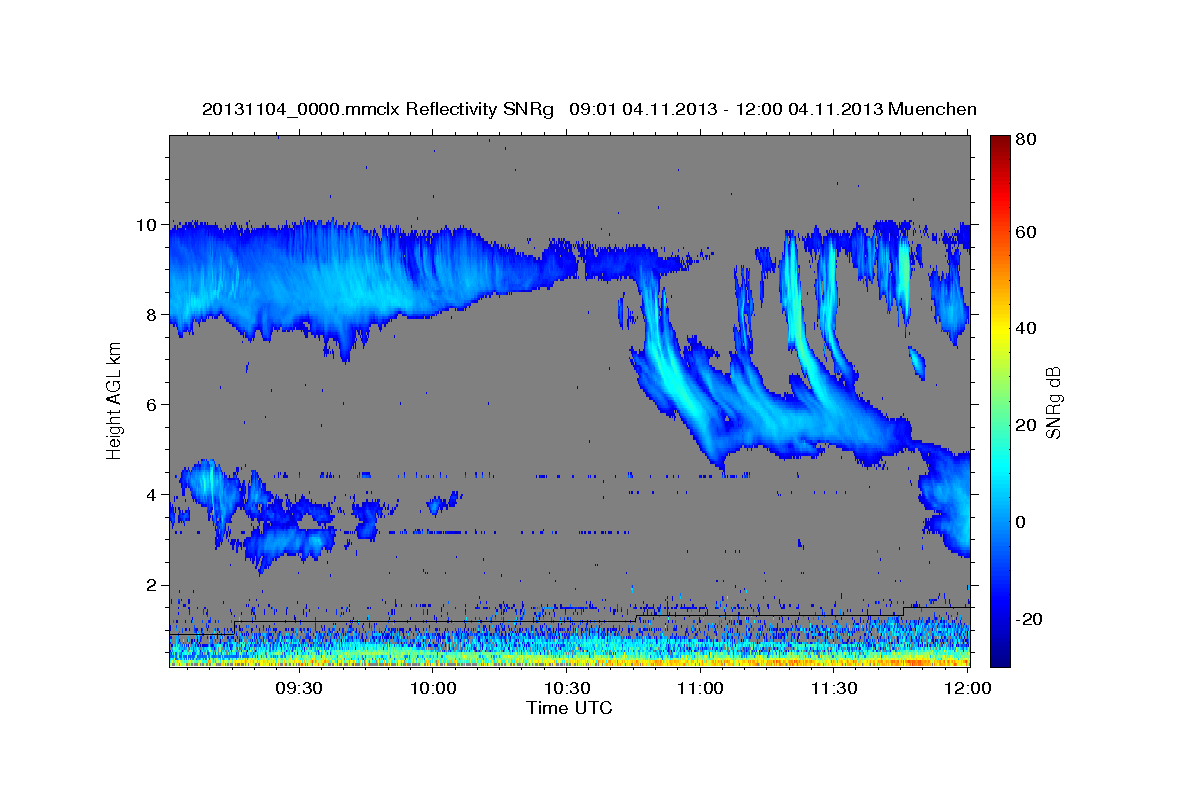Click the height tick label 2
The width and height of the screenshot is (1200, 800).
point(154,585)
